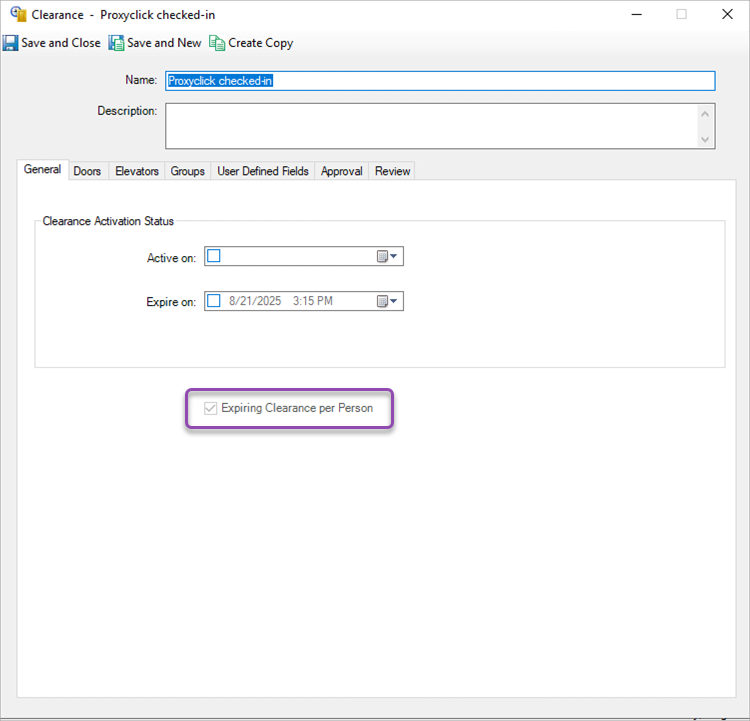Image resolution: width=750 pixels, height=721 pixels.
Task: Go to the Approval tab
Action: (341, 171)
